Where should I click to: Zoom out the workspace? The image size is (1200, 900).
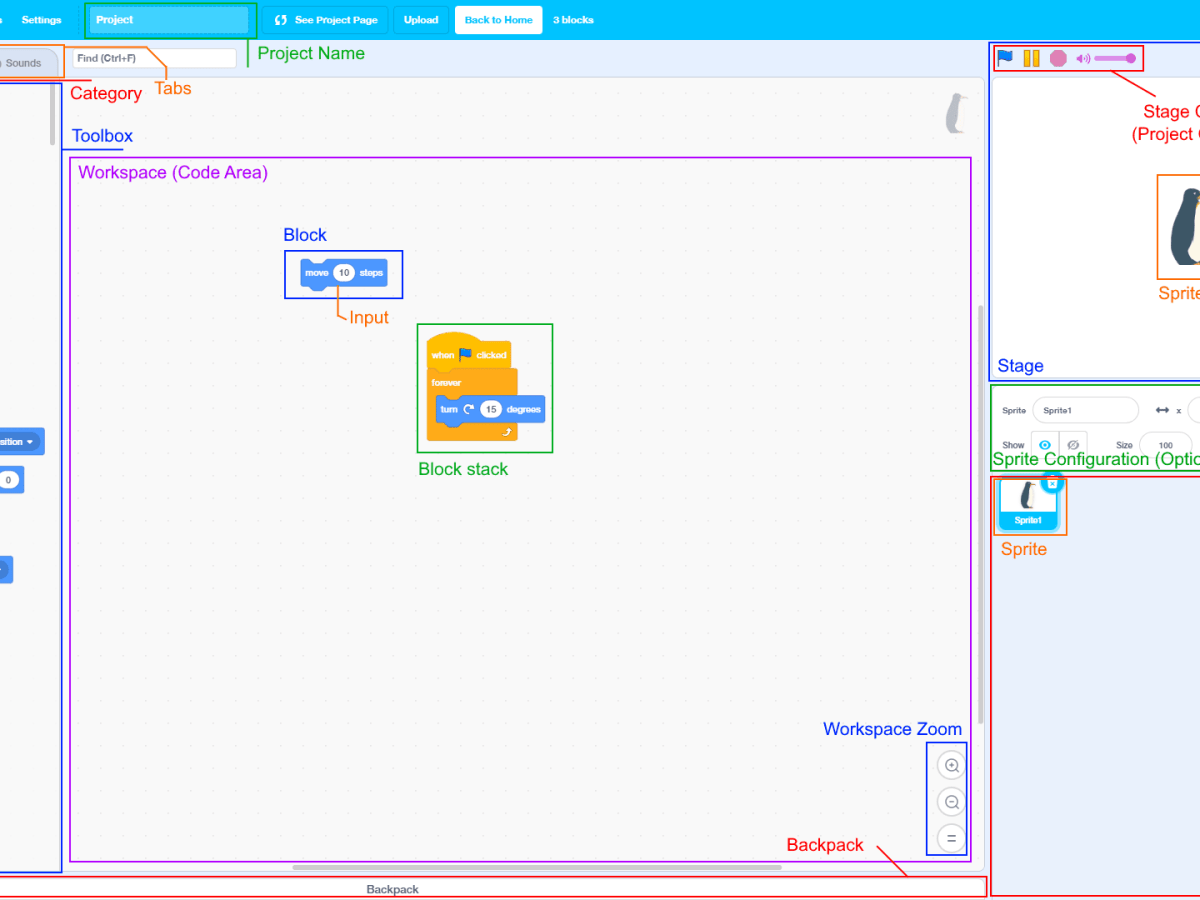(x=952, y=802)
